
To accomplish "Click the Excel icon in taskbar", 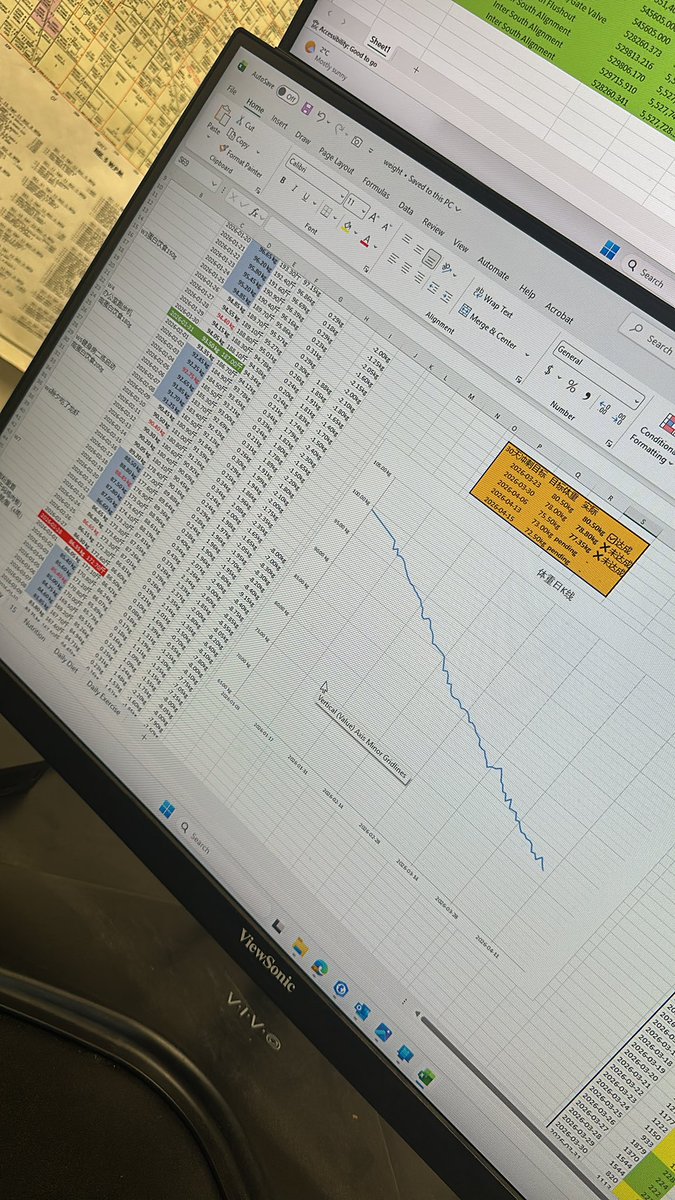I will pyautogui.click(x=426, y=1078).
